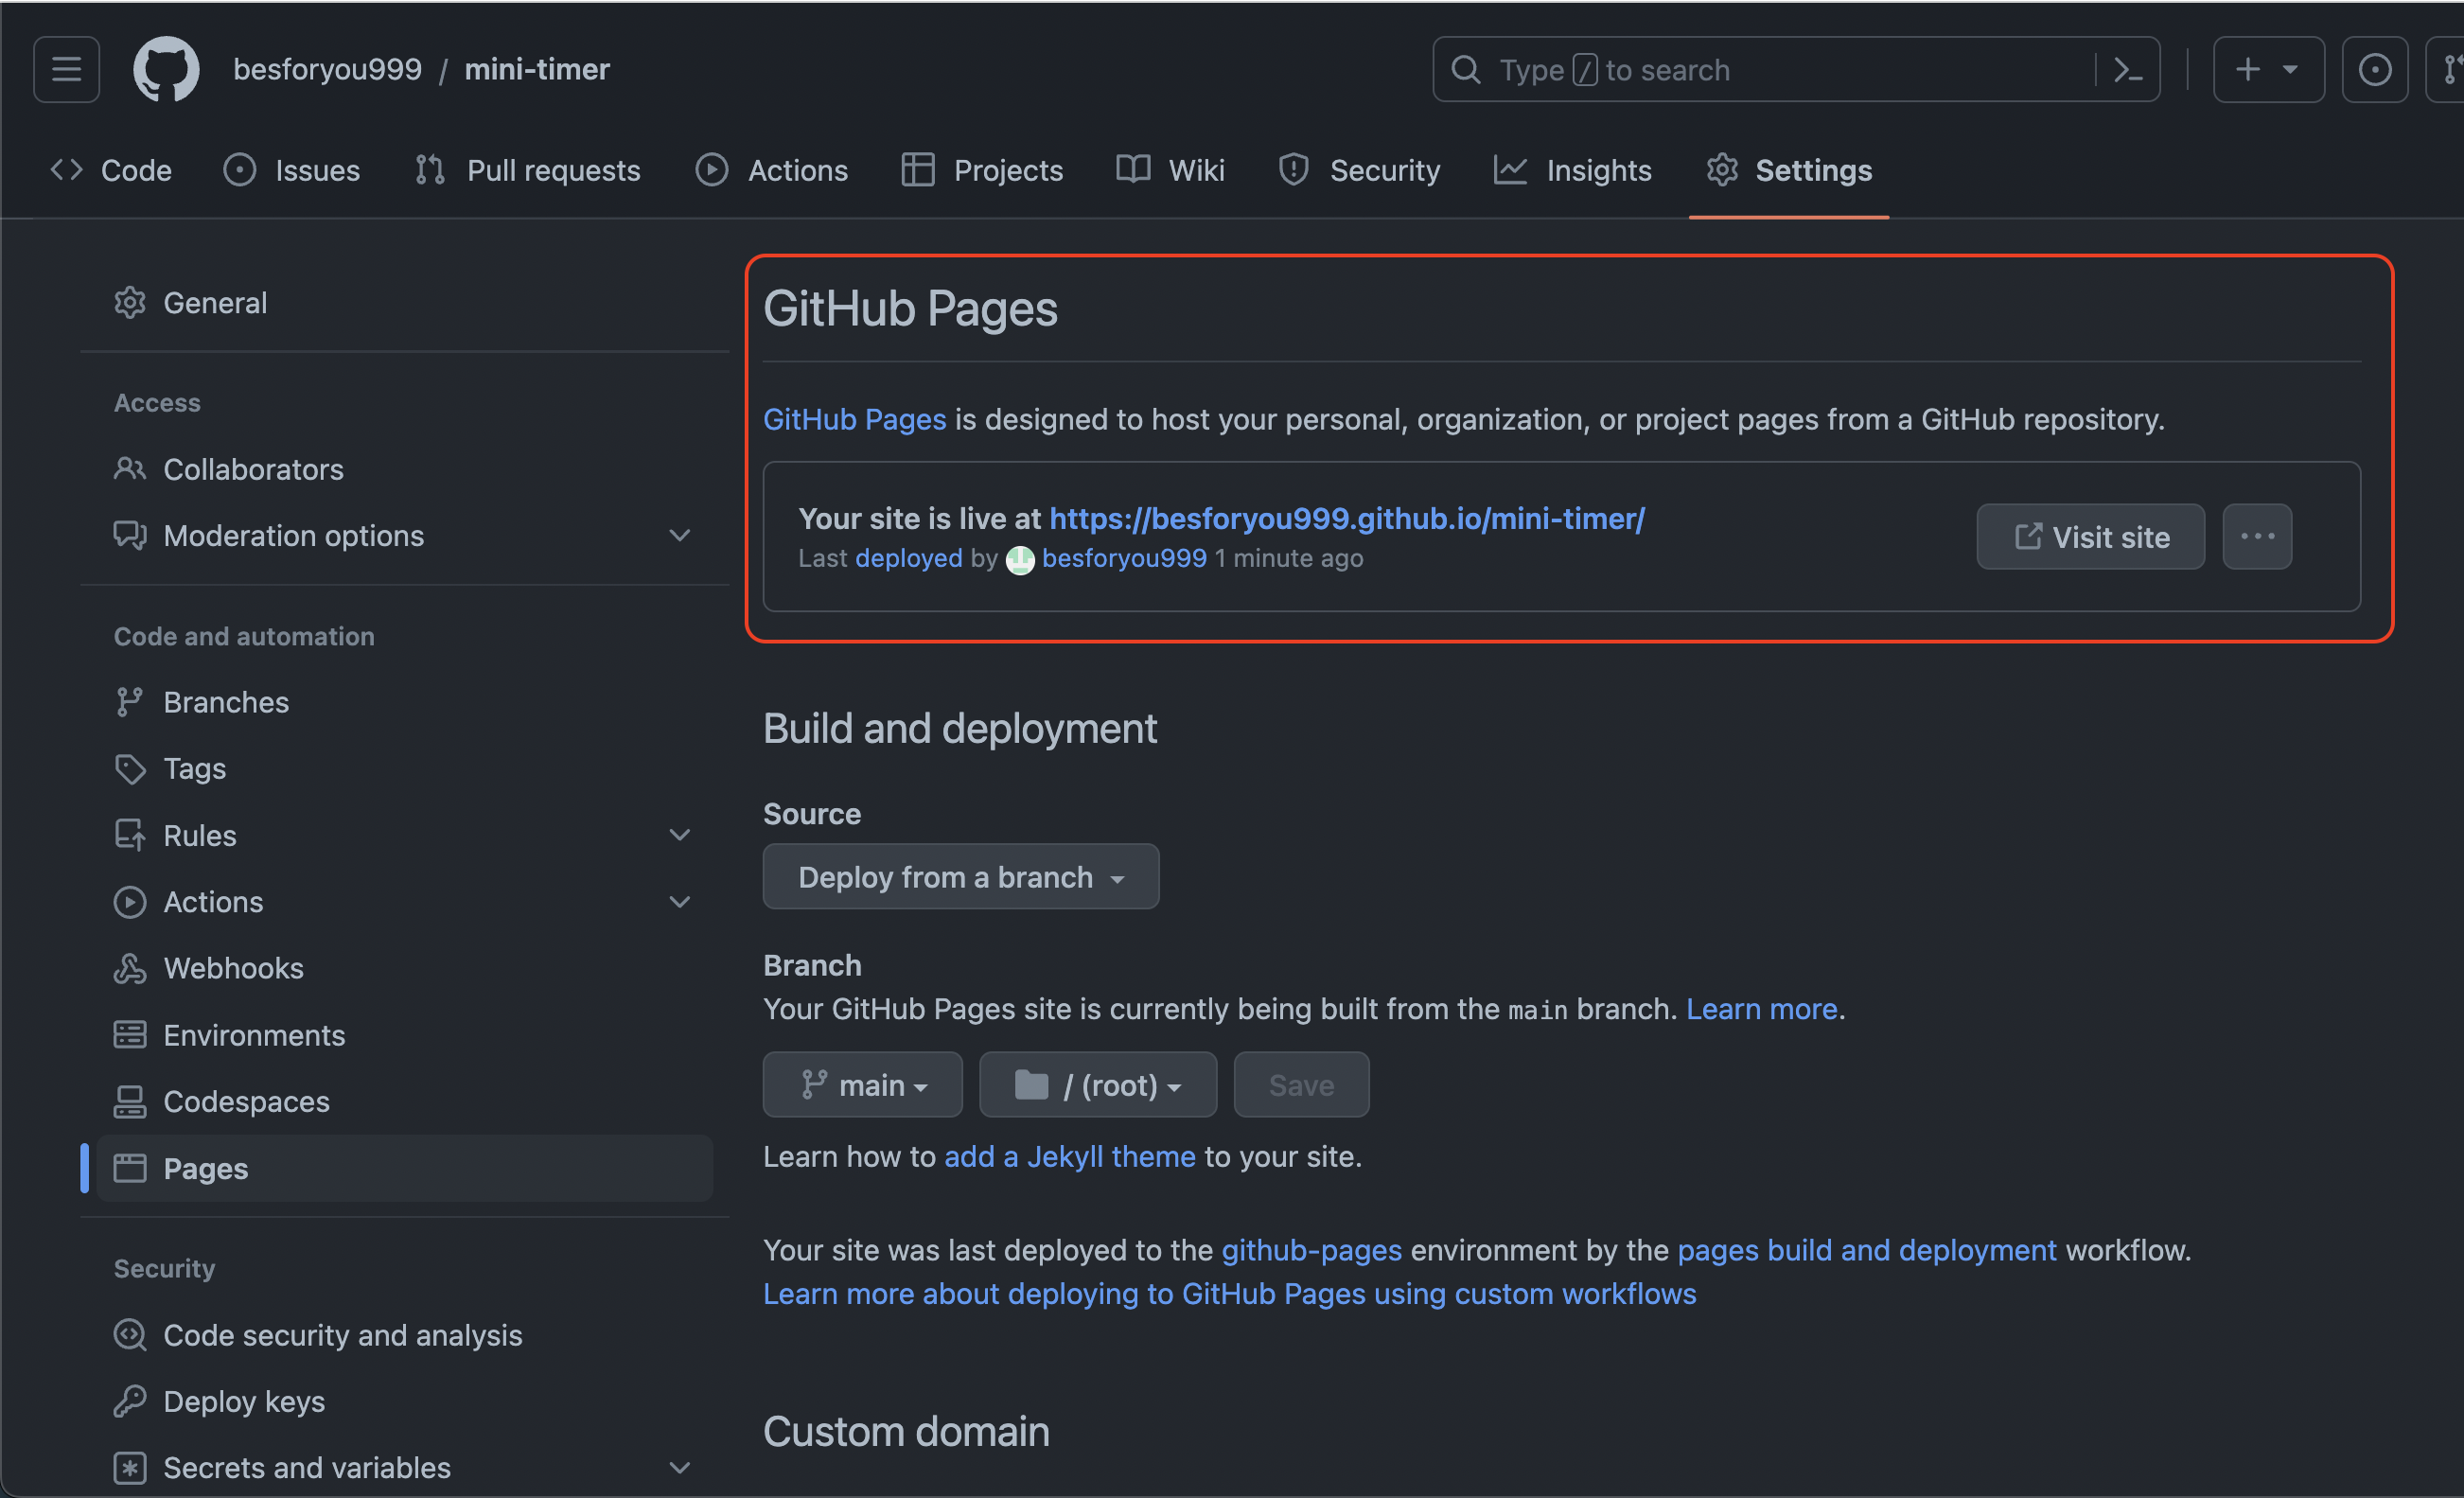Click the Webhooks icon
The image size is (2464, 1498).
tap(130, 968)
